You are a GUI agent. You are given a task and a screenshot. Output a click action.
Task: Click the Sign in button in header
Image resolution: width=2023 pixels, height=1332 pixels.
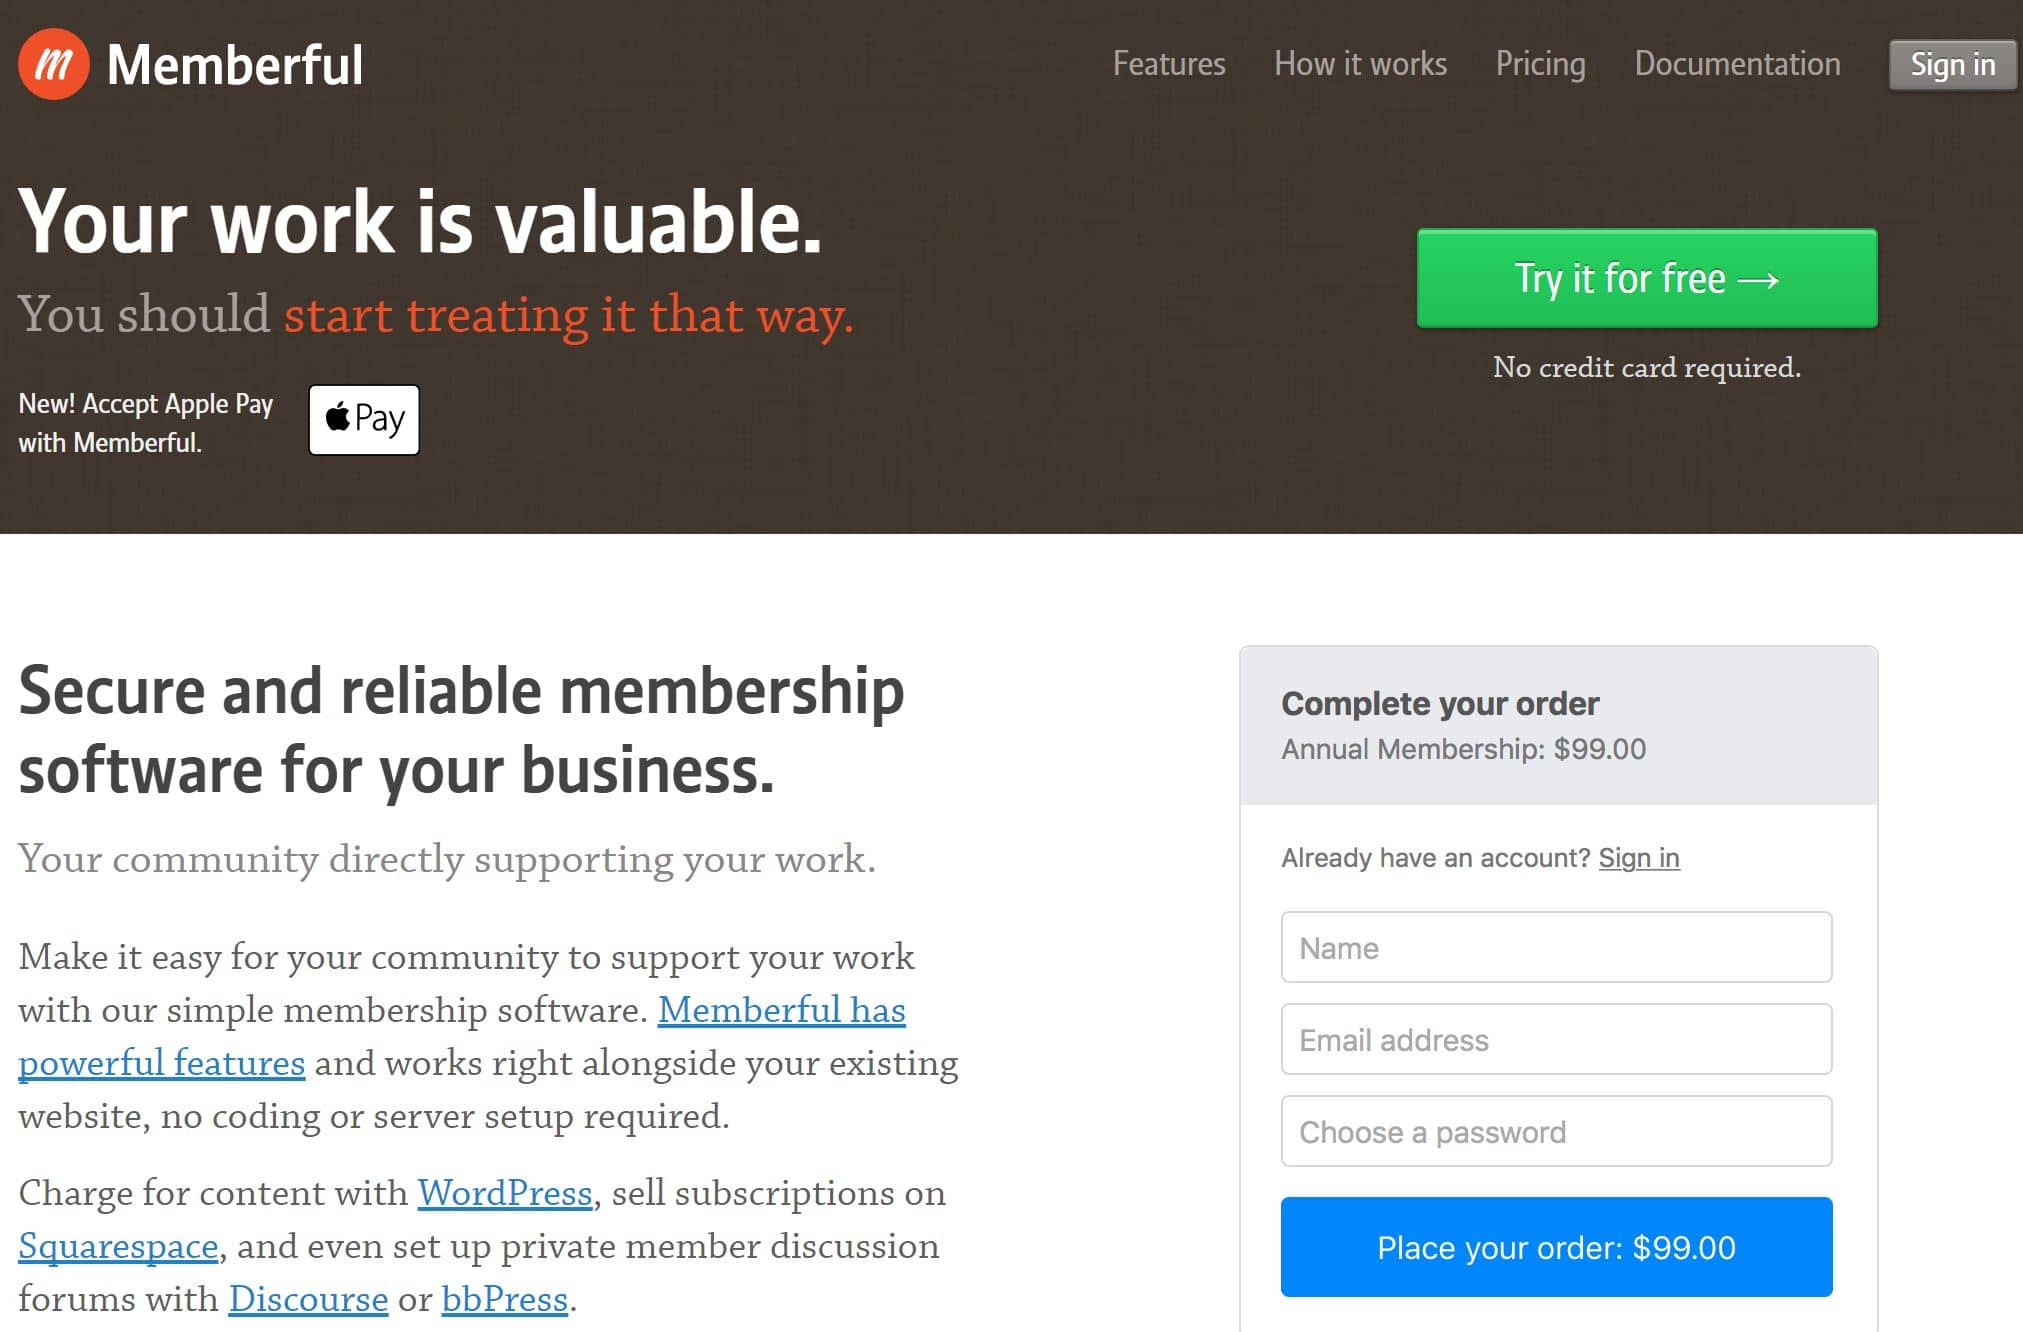[1952, 65]
